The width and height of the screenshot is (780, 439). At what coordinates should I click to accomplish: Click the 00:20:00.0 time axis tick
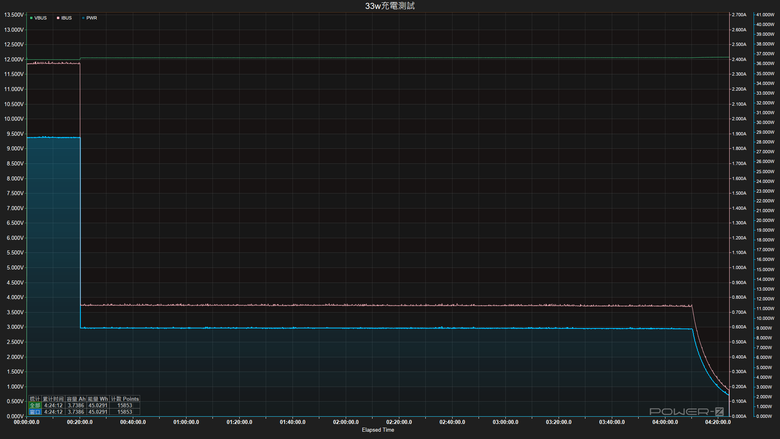[80, 422]
